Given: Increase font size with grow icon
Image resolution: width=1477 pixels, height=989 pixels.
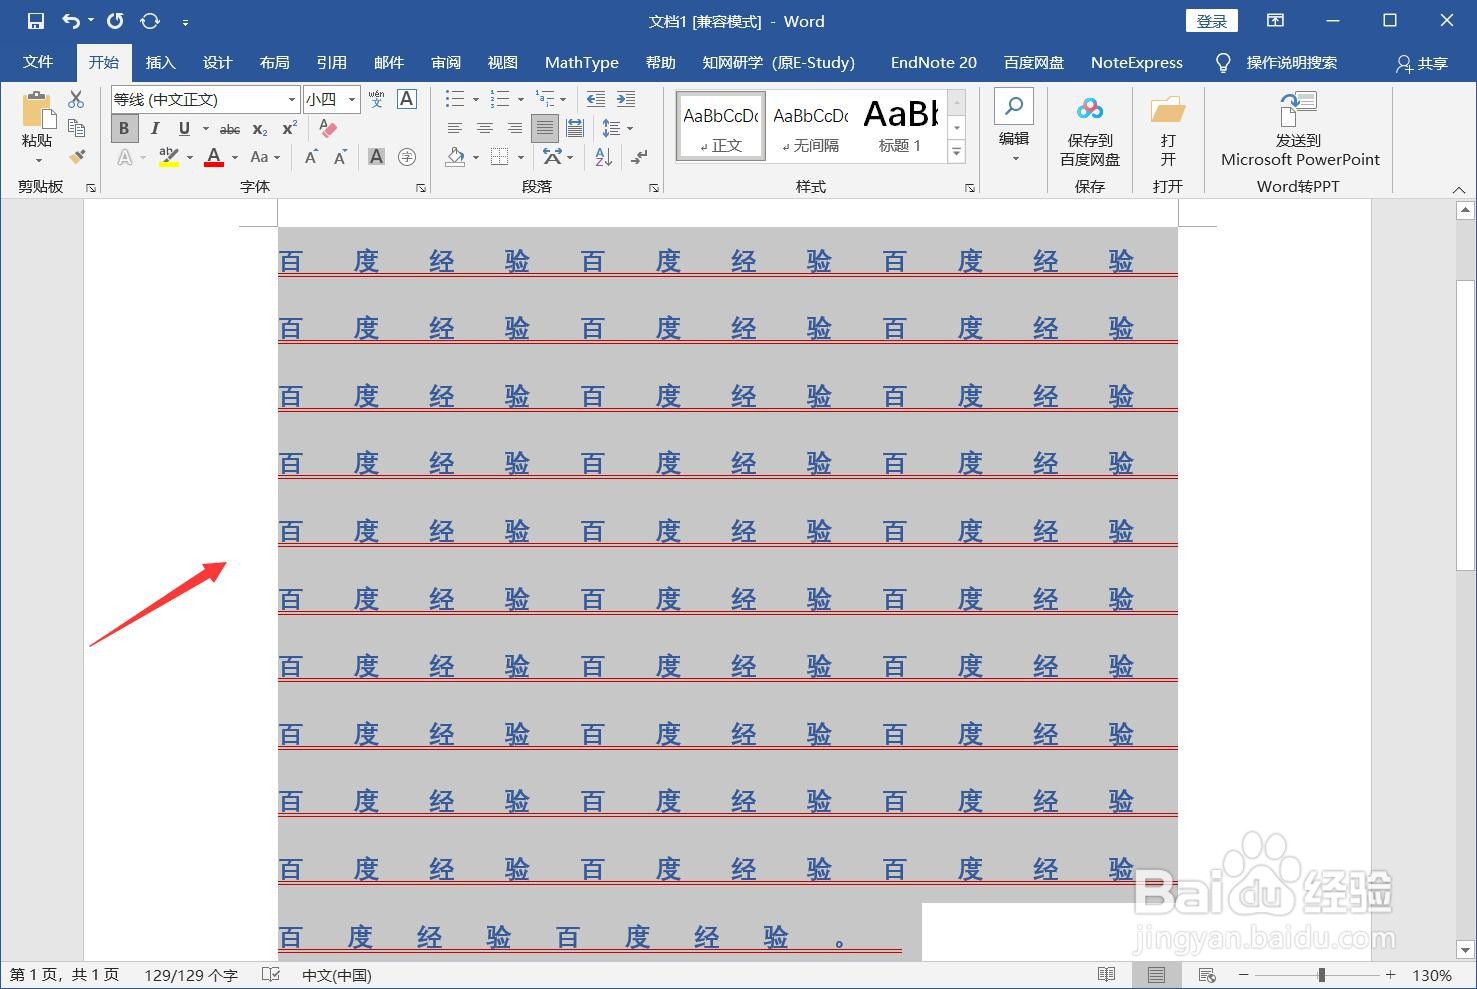Looking at the screenshot, I should click(311, 157).
